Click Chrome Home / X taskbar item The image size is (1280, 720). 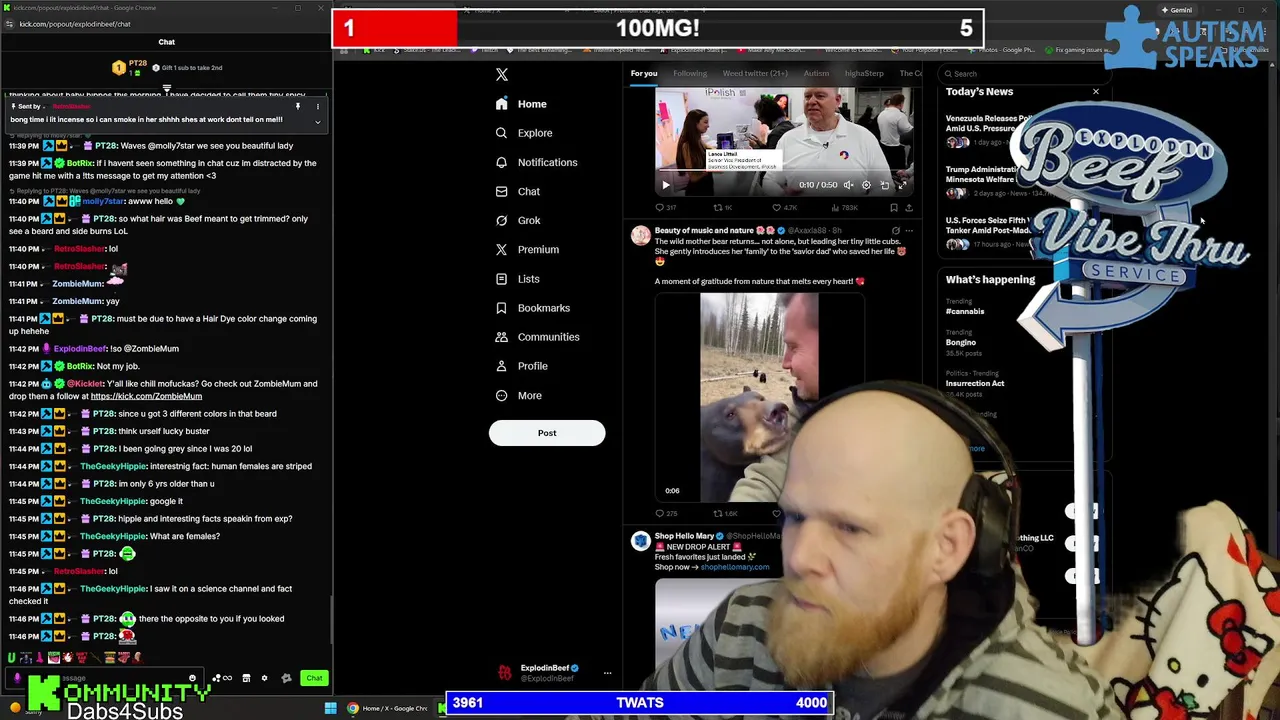point(388,708)
